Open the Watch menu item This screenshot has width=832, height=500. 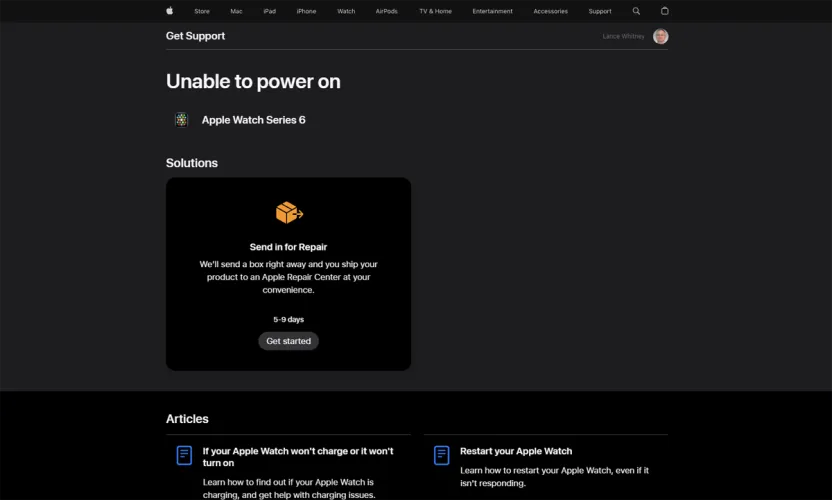(x=346, y=11)
